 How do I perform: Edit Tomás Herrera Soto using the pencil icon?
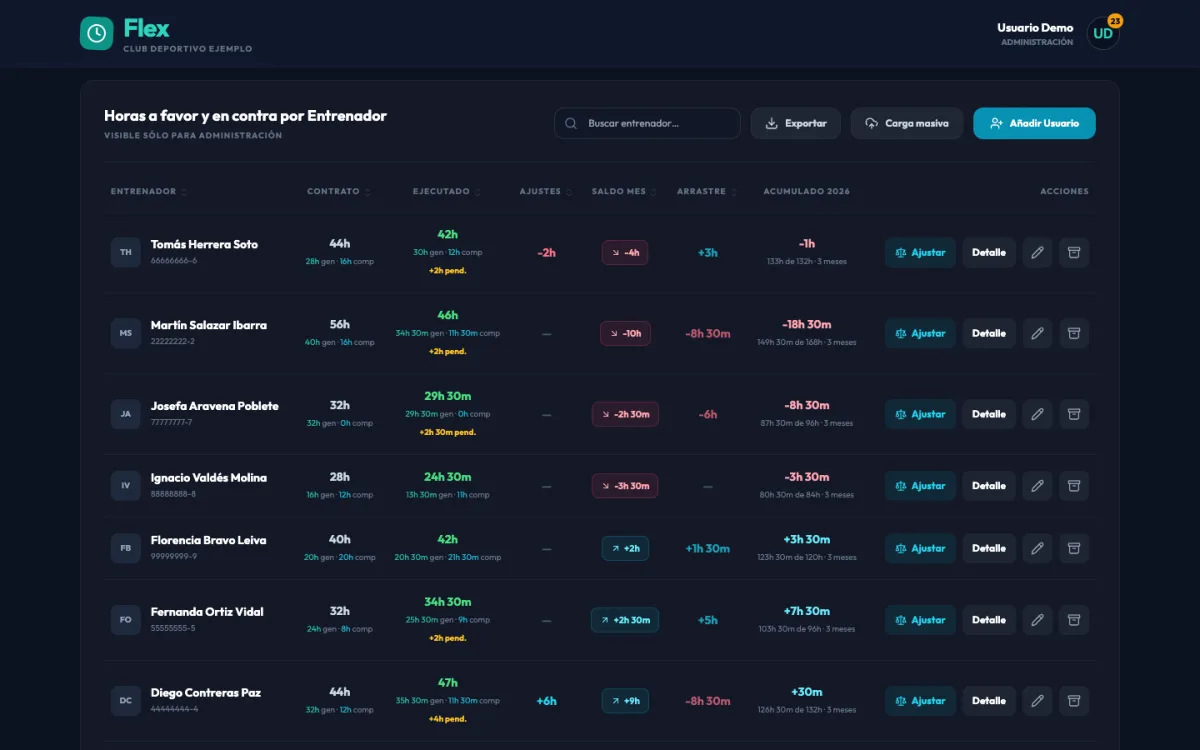click(x=1037, y=253)
